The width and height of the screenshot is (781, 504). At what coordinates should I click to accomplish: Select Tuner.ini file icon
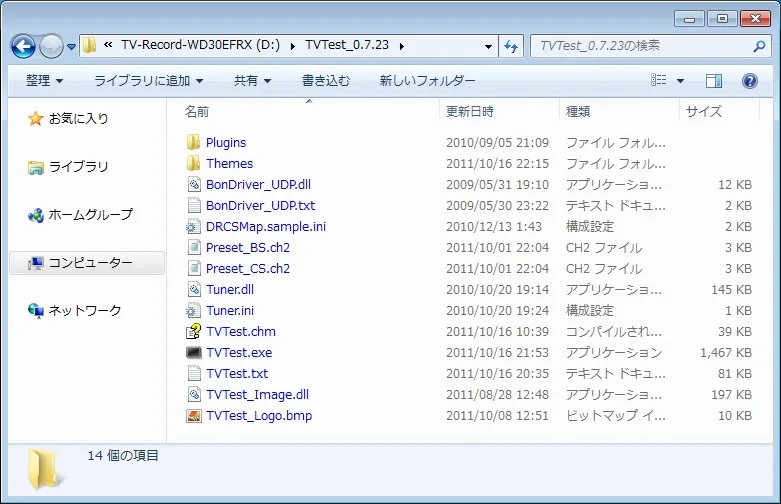193,310
